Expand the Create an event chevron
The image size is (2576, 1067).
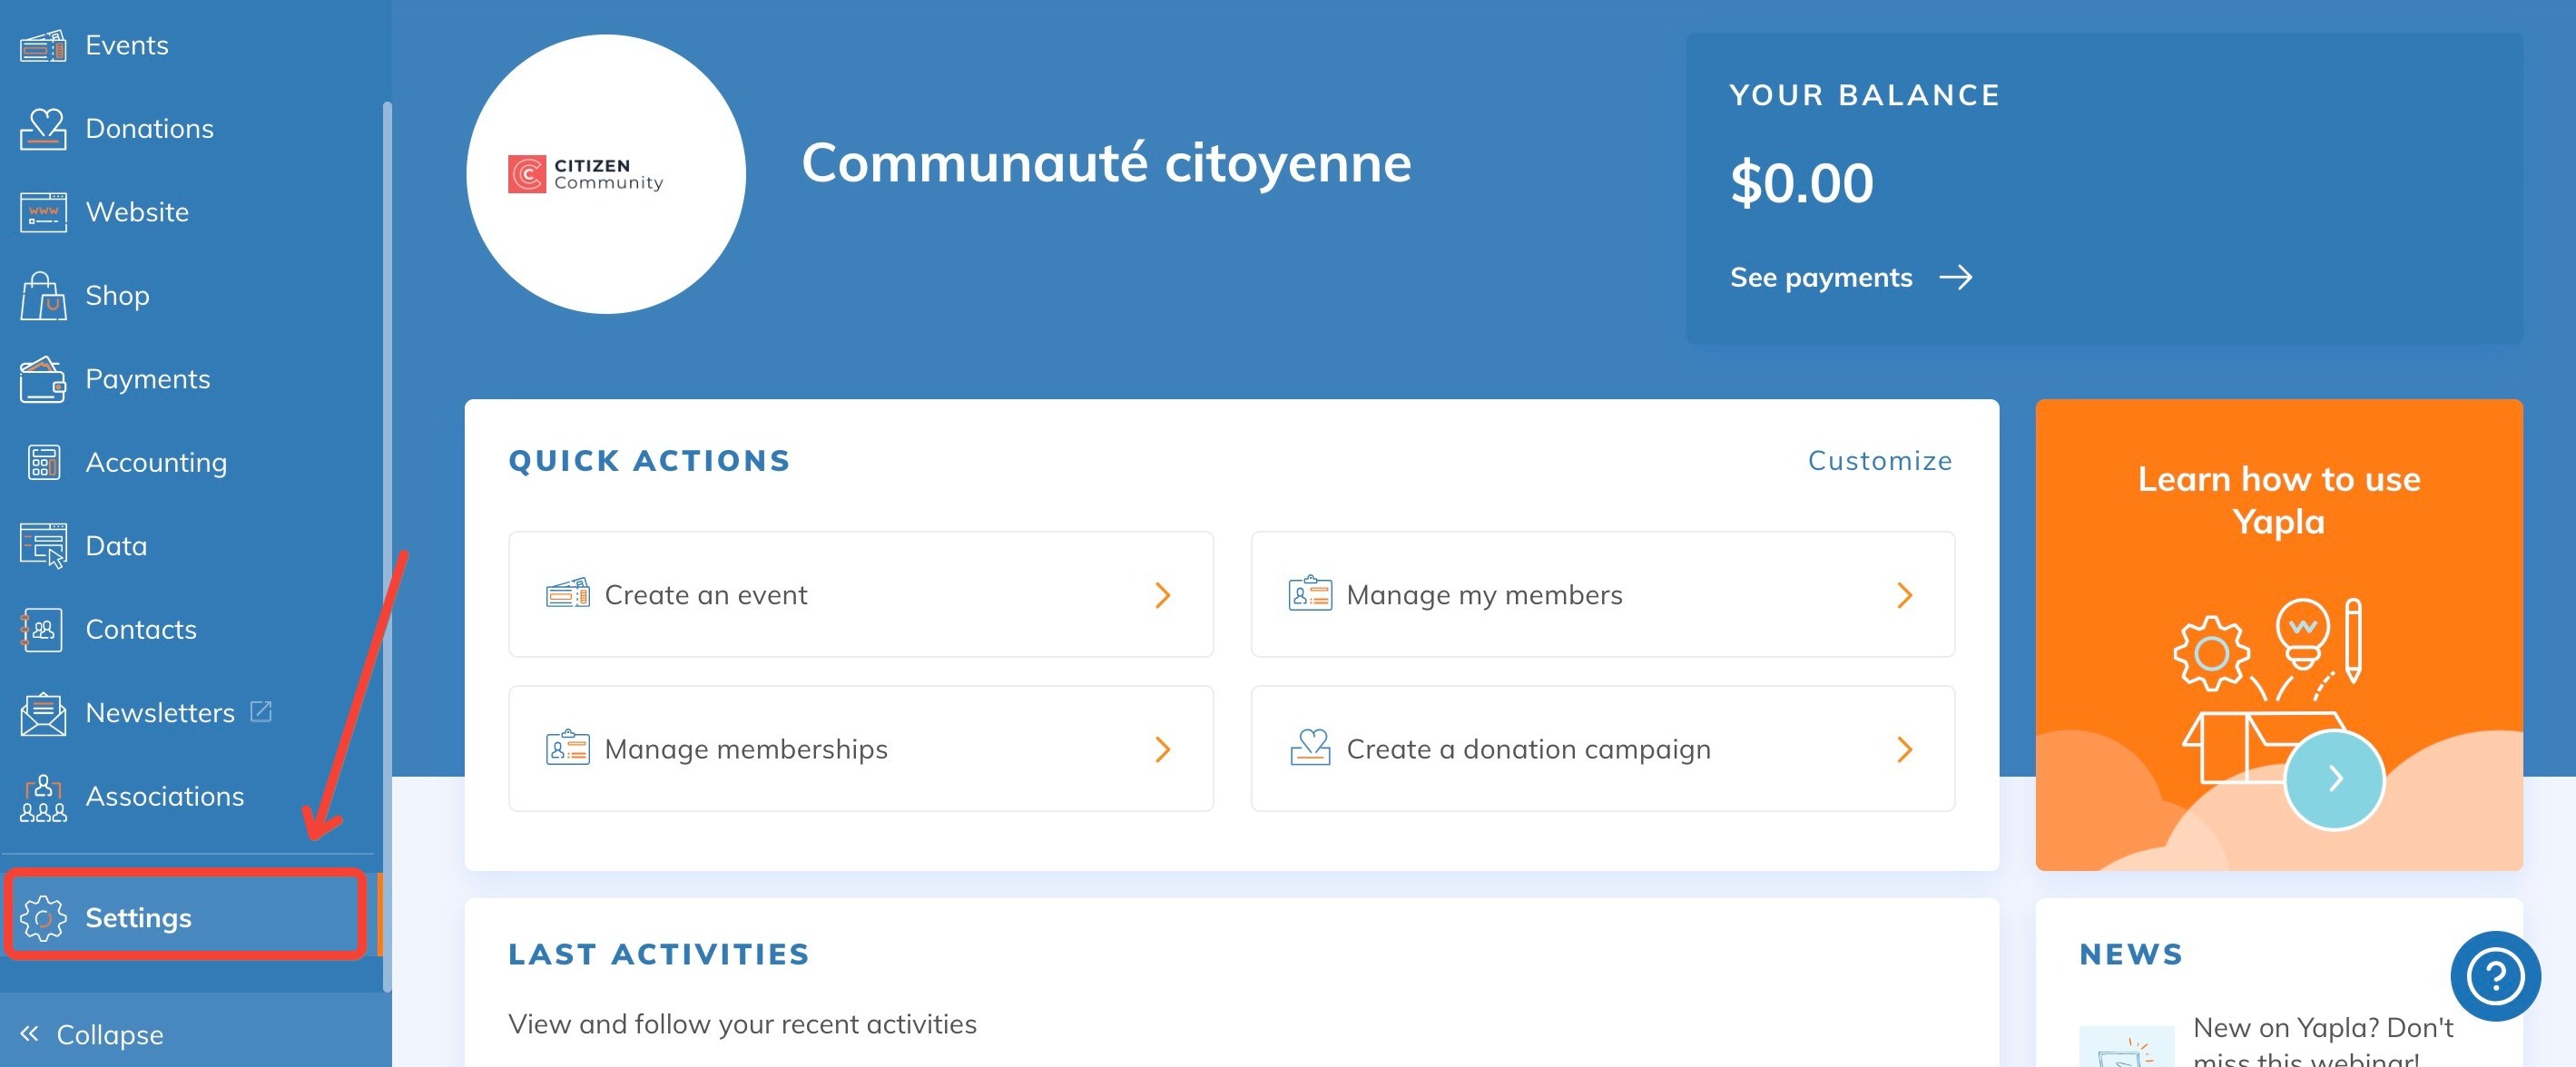(x=1162, y=595)
